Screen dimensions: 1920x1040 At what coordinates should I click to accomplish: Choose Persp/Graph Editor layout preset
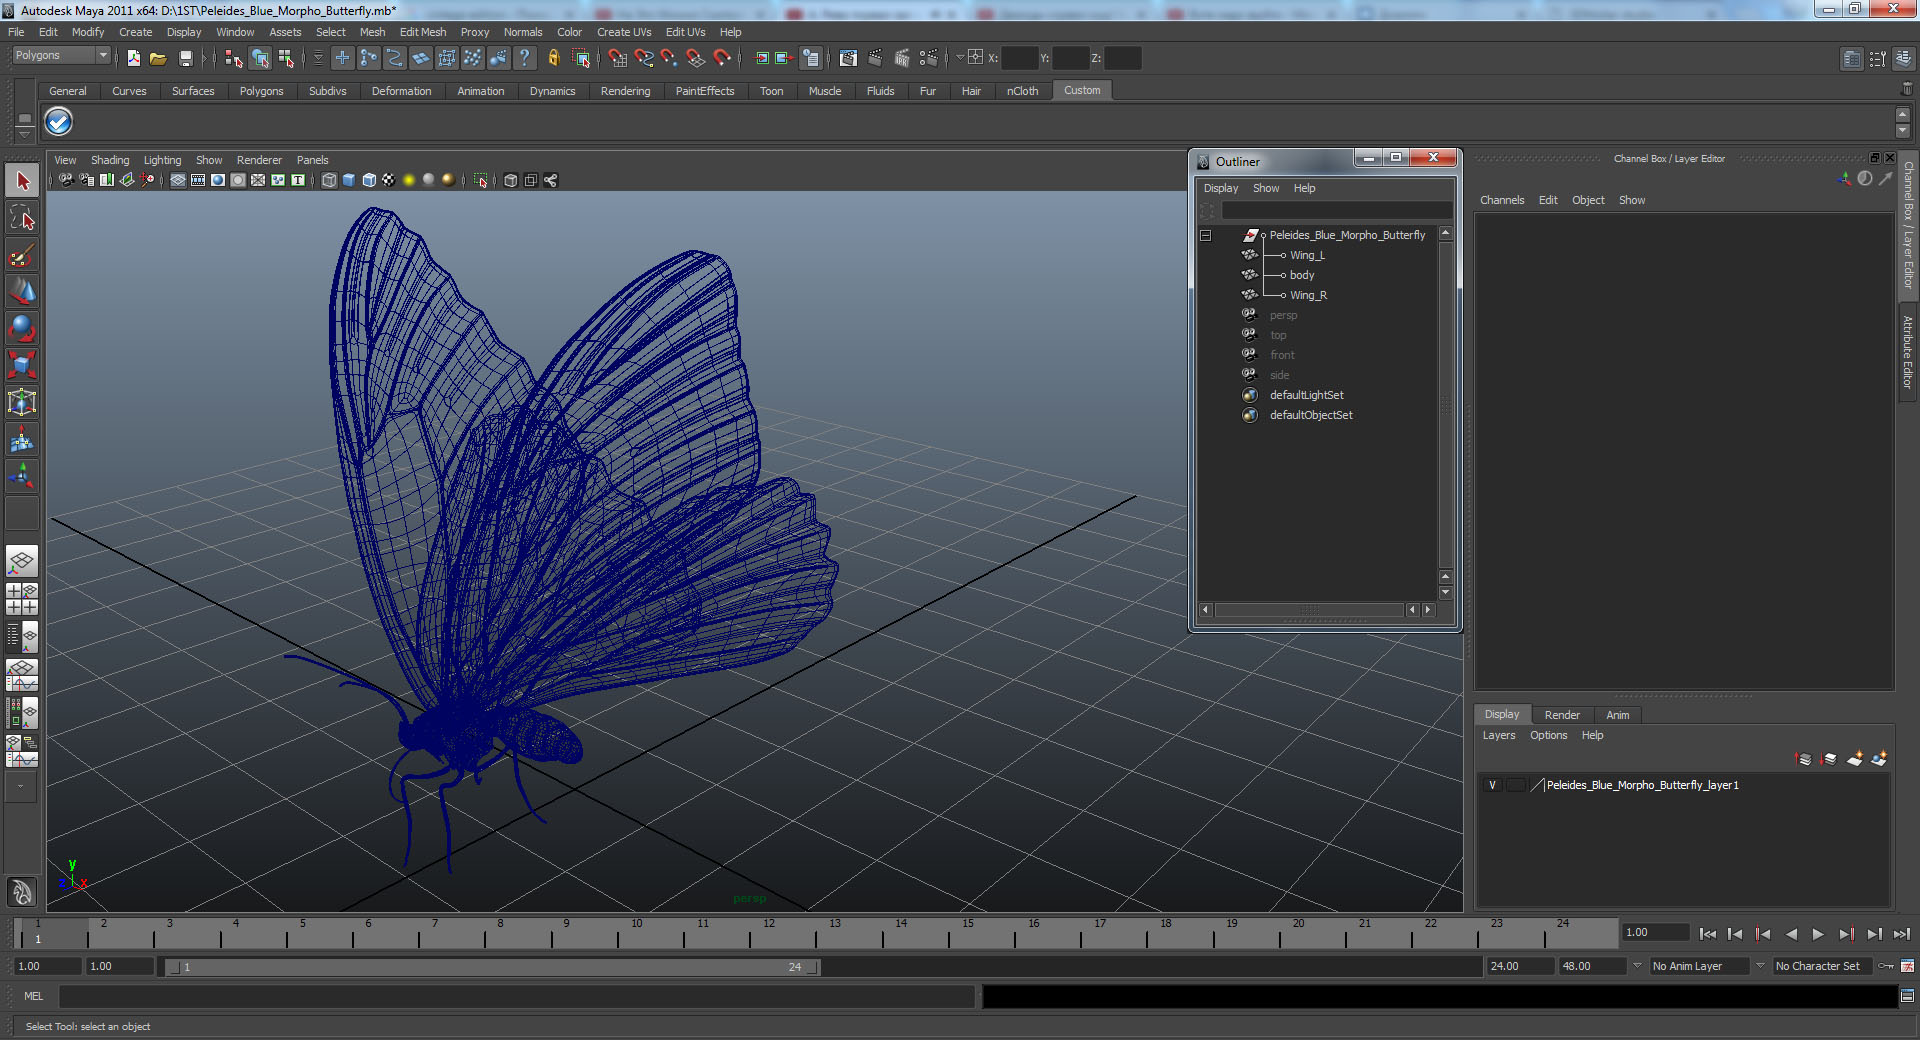(22, 675)
